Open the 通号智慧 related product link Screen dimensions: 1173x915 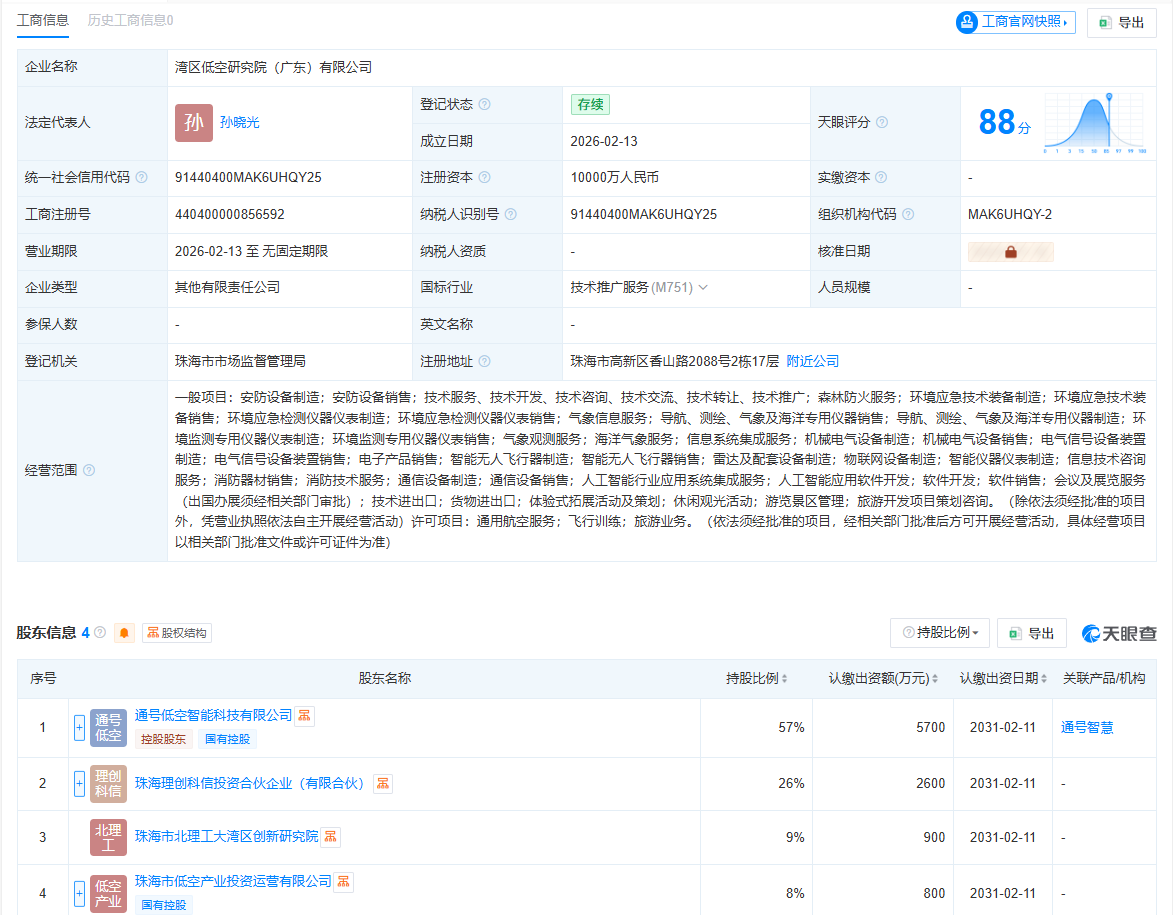(x=1085, y=727)
